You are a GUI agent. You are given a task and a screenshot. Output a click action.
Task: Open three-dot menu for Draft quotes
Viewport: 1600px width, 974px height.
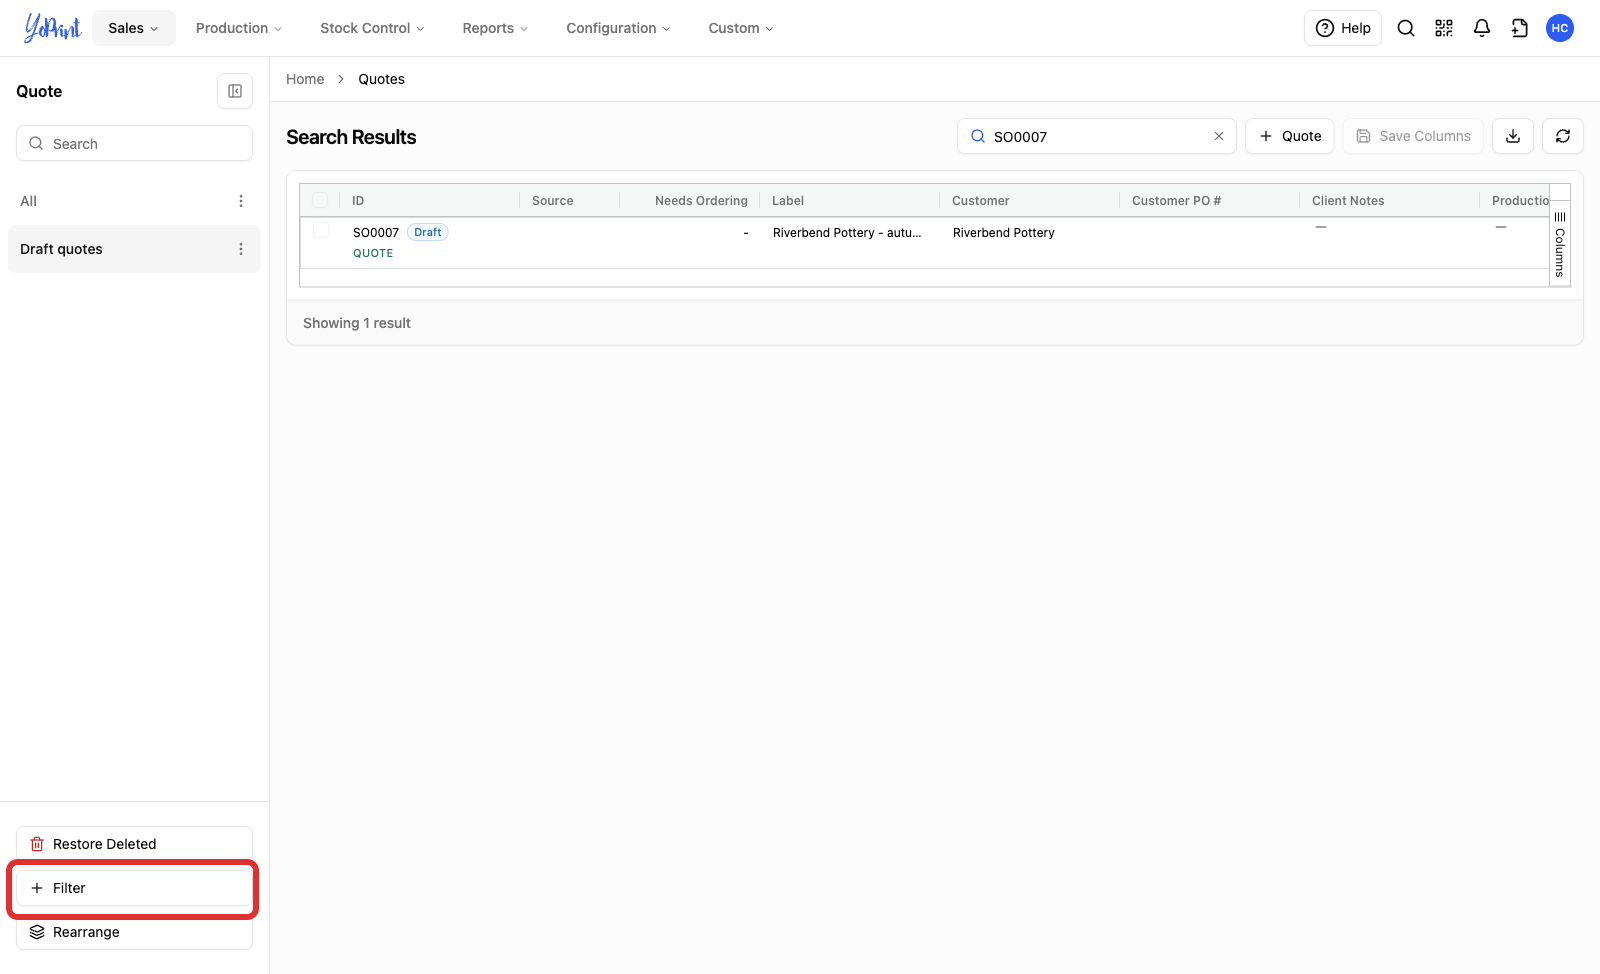[x=241, y=249]
